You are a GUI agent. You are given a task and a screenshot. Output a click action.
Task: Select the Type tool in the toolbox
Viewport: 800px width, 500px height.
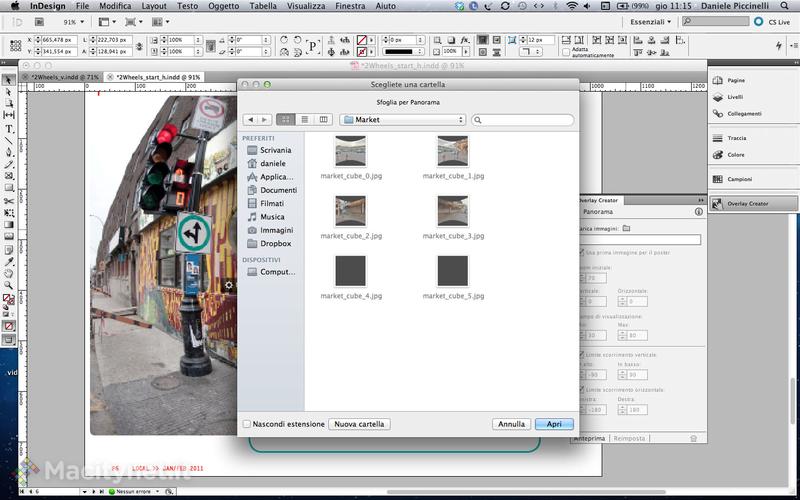coord(9,128)
